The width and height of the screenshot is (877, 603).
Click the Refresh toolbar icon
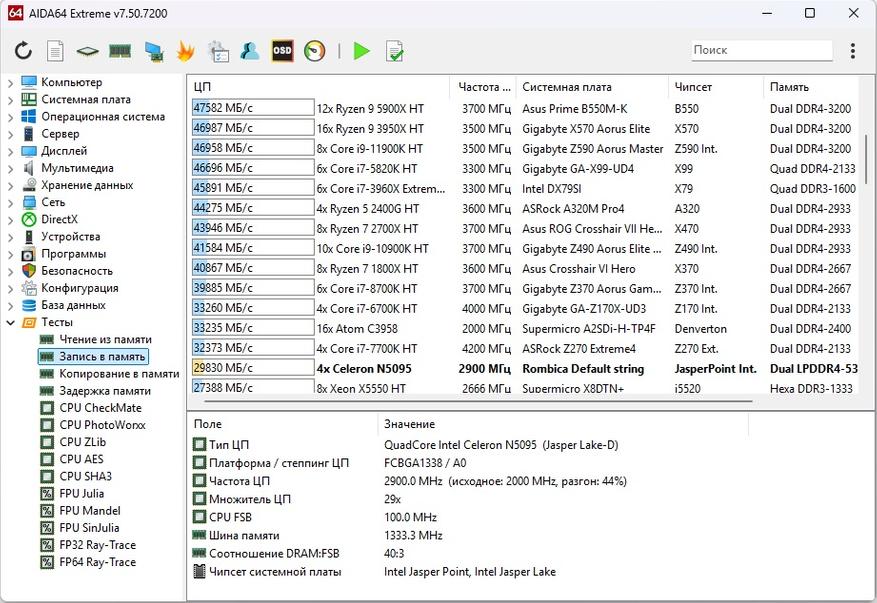click(23, 51)
